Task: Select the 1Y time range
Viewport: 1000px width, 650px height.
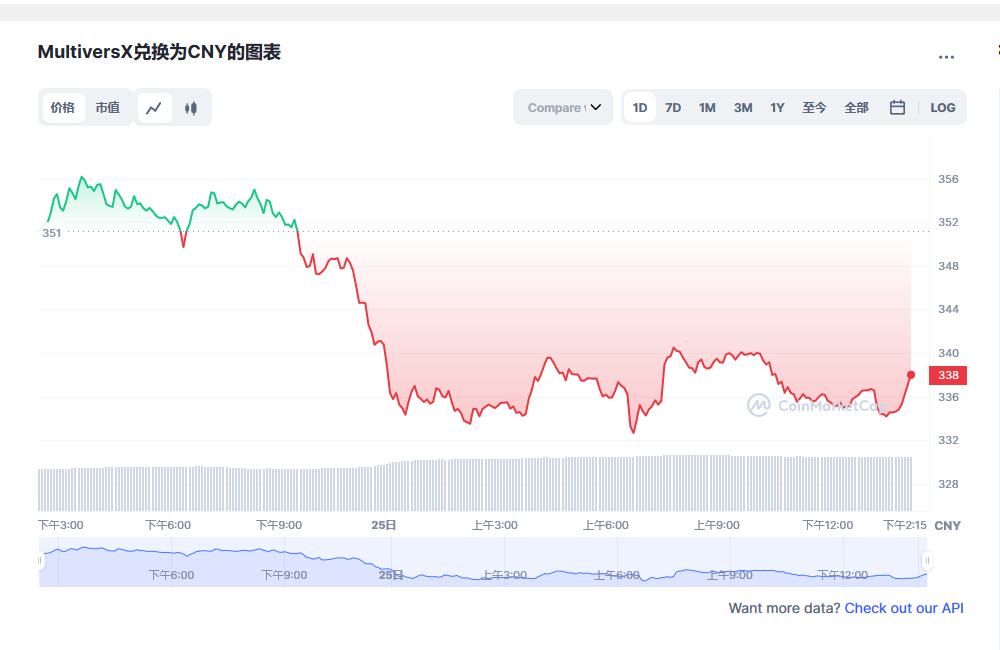Action: point(777,107)
